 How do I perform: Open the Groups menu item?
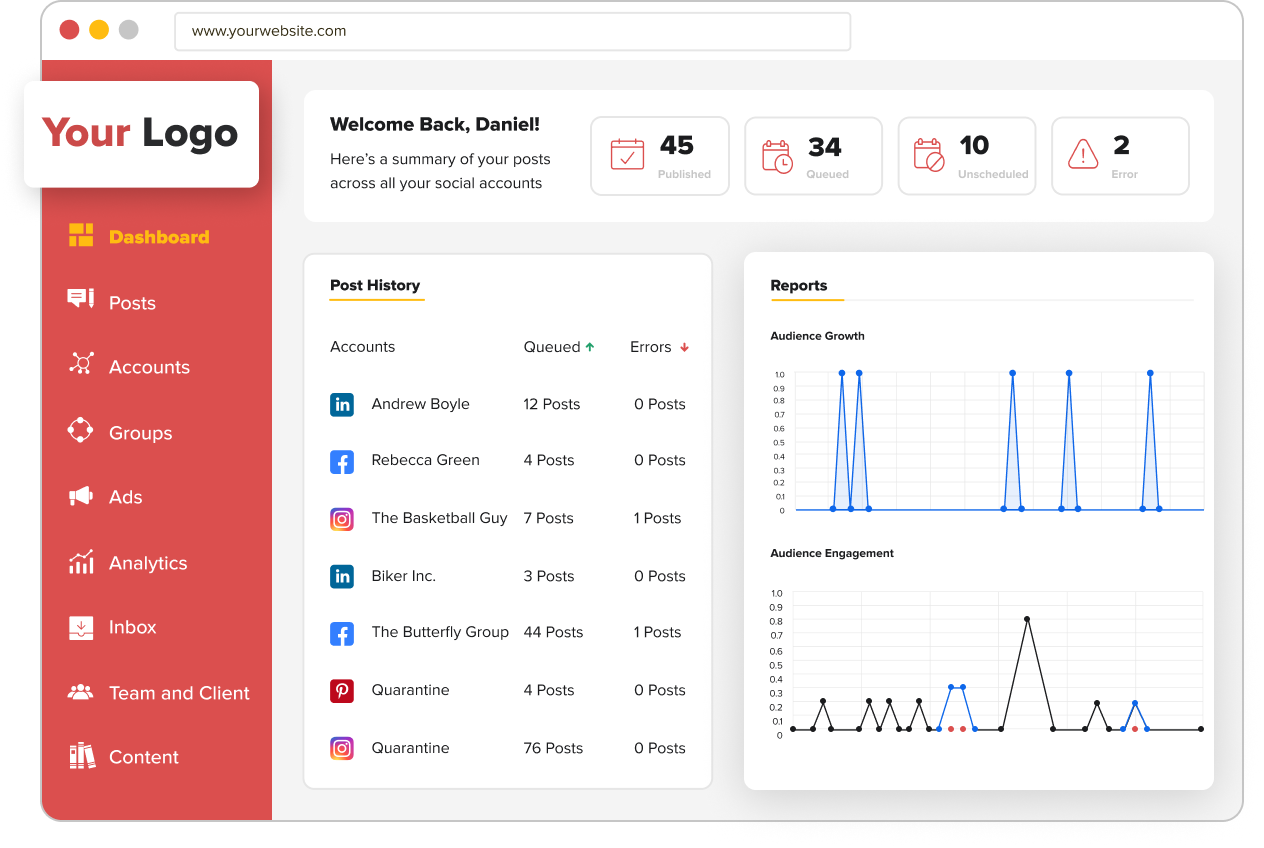140,433
